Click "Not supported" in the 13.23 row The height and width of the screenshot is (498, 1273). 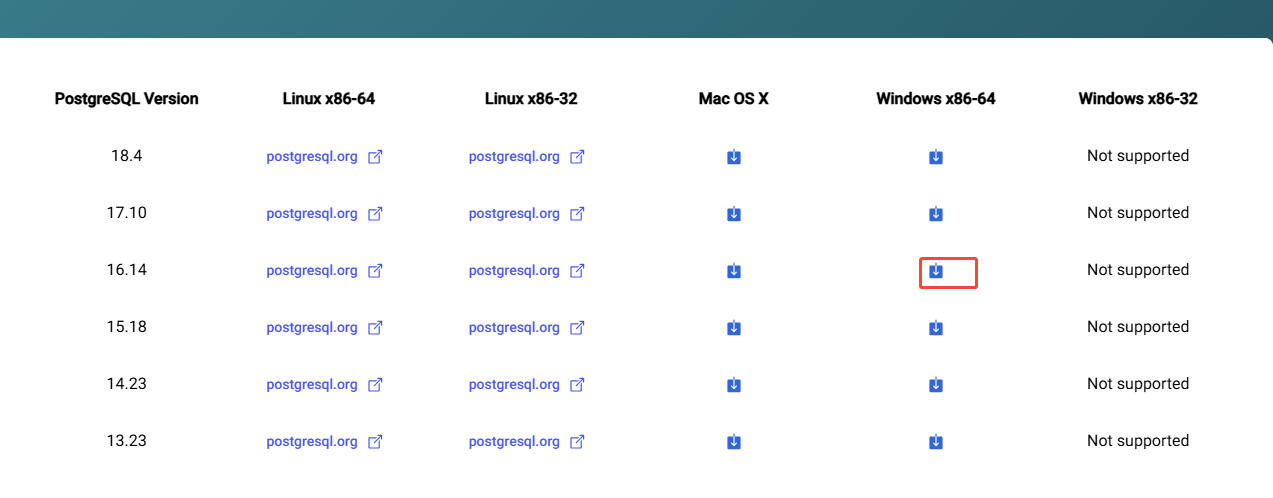tap(1138, 441)
